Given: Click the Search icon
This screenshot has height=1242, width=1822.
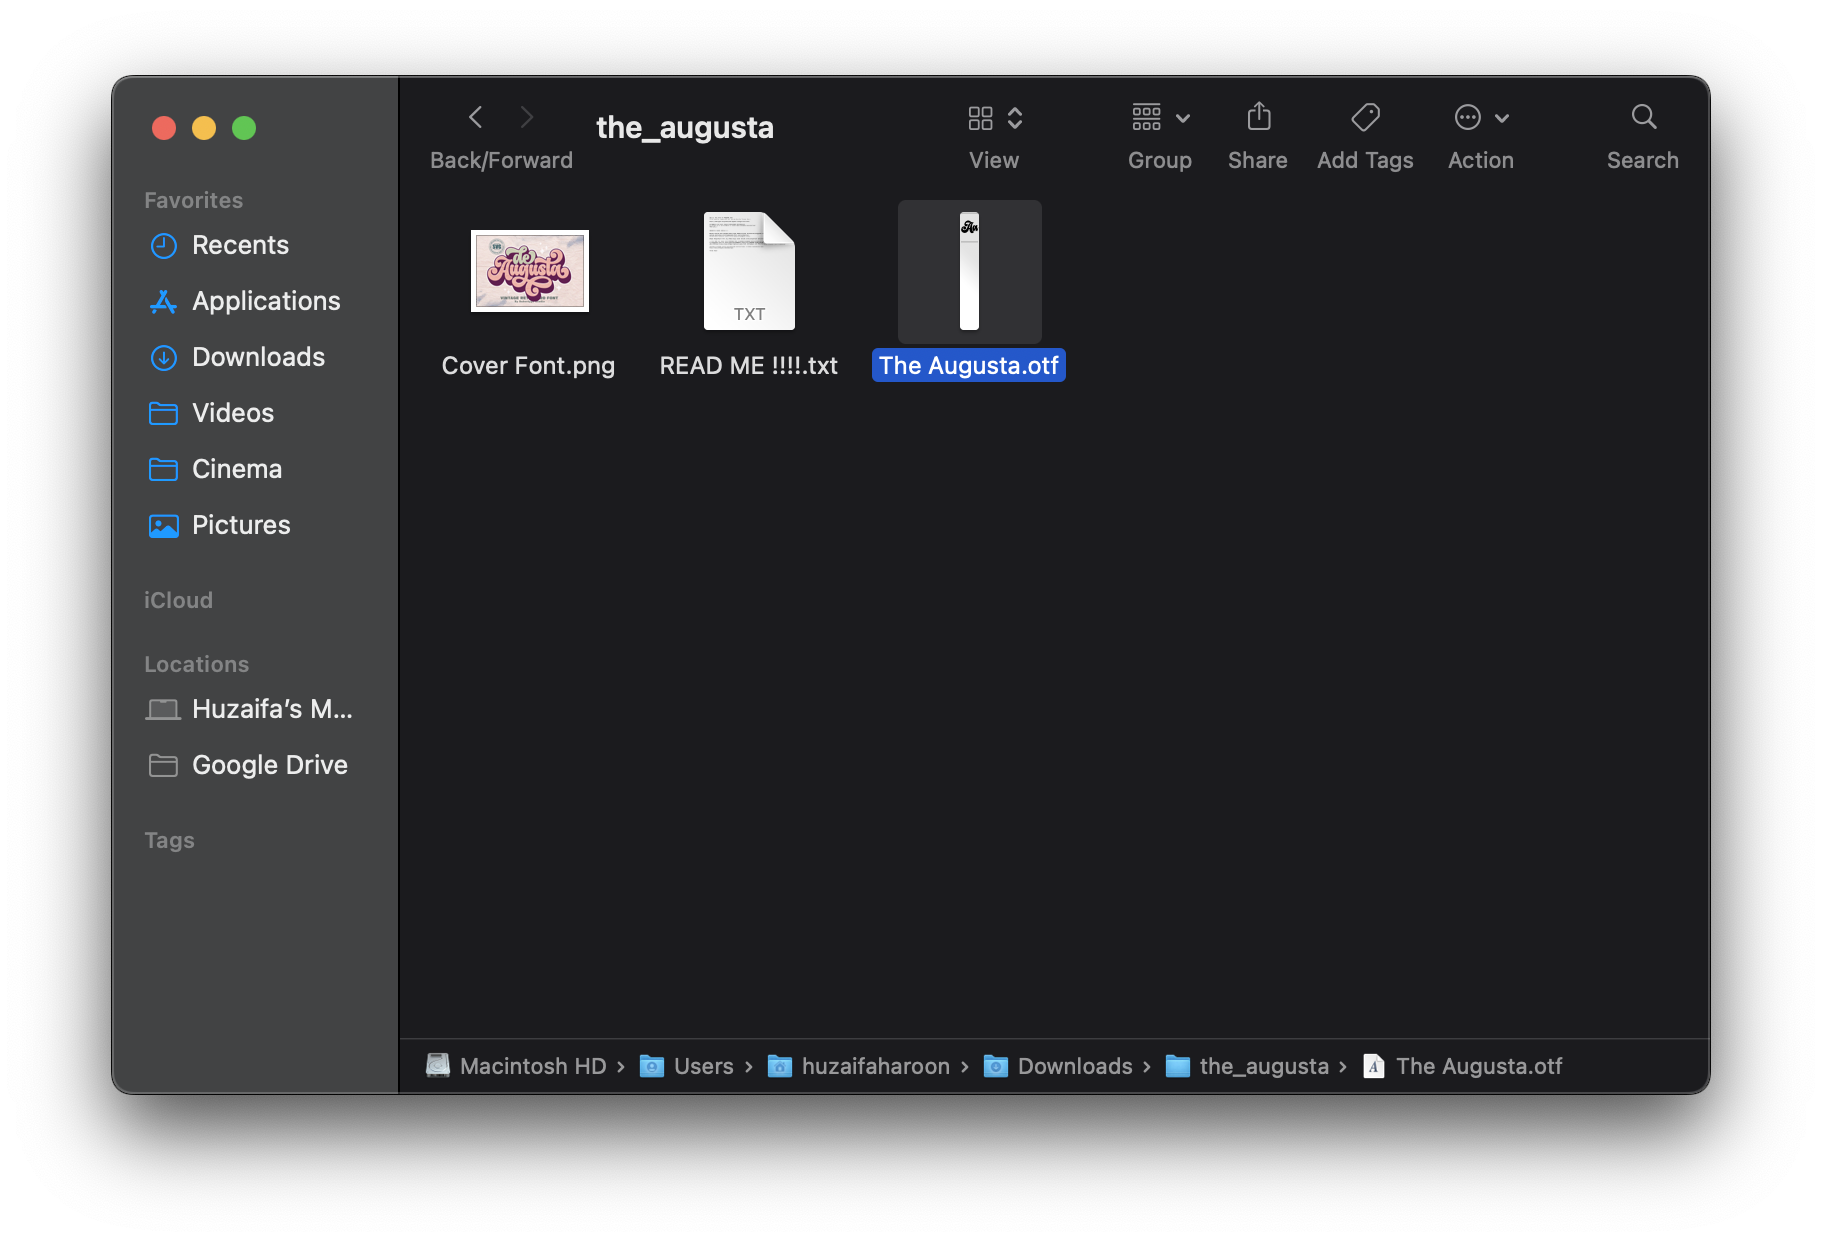Looking at the screenshot, I should click(x=1643, y=117).
